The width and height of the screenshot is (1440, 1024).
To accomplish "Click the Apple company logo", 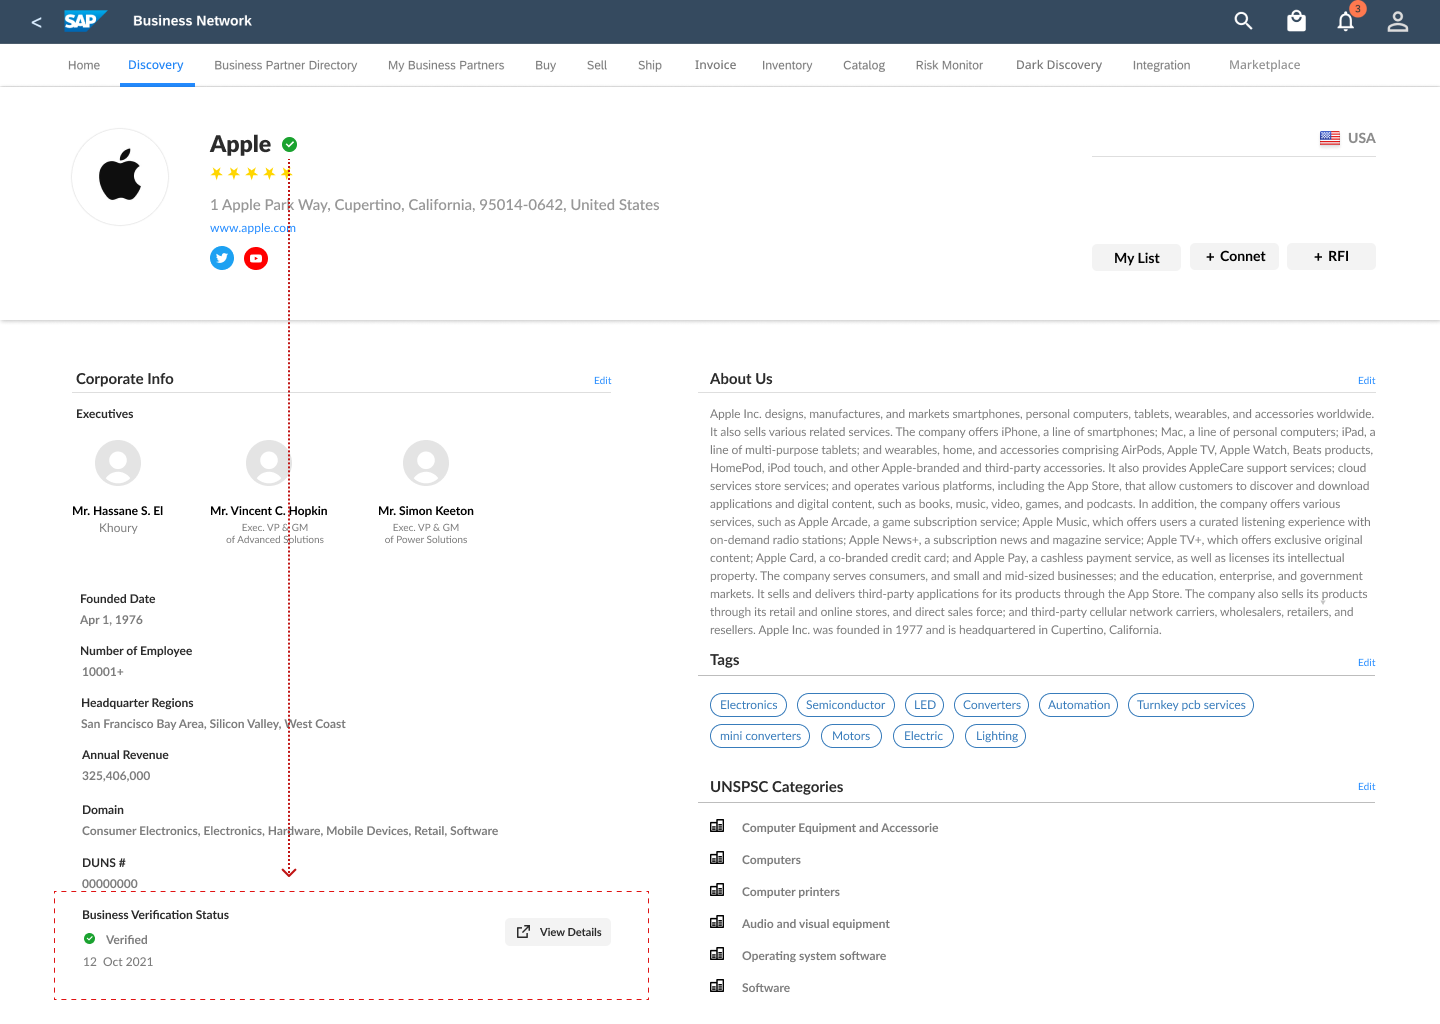I will 120,177.
